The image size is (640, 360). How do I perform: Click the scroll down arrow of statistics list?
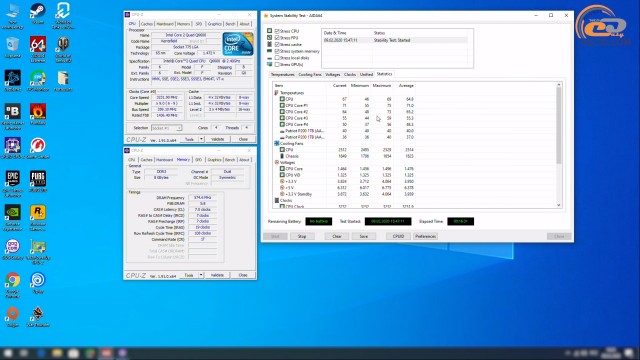[559, 205]
